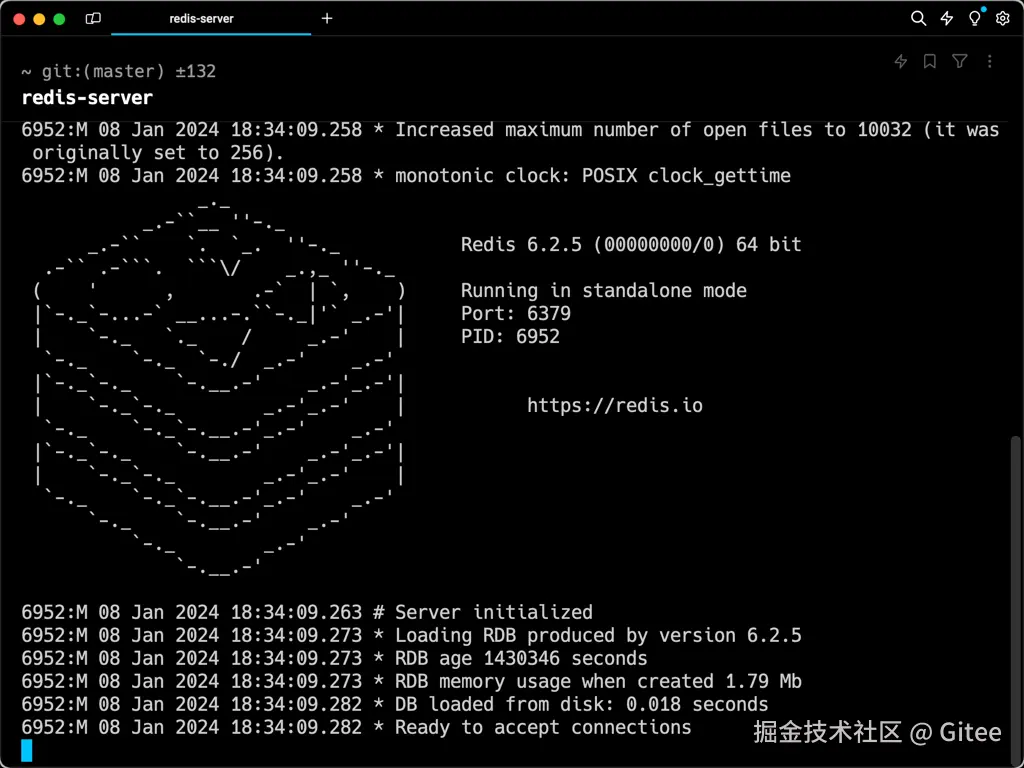Click 'Running in standalone mode' text

603,291
